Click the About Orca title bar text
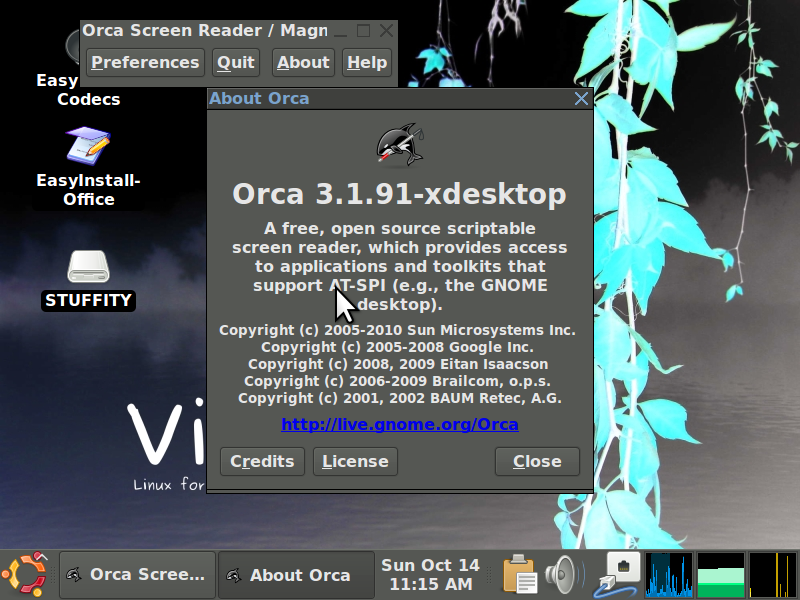800x600 pixels. [259, 98]
